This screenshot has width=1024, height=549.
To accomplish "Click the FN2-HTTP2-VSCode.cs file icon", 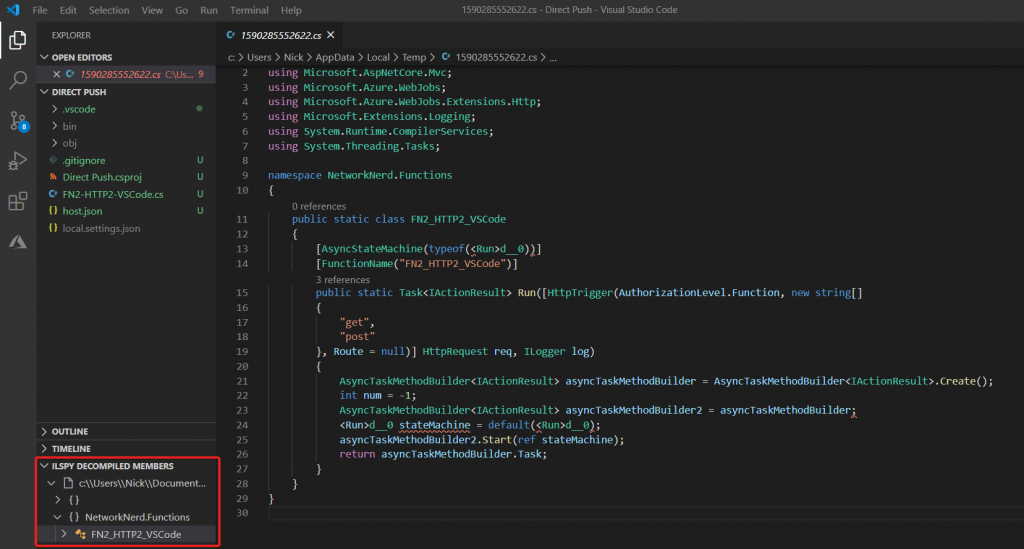I will [53, 194].
